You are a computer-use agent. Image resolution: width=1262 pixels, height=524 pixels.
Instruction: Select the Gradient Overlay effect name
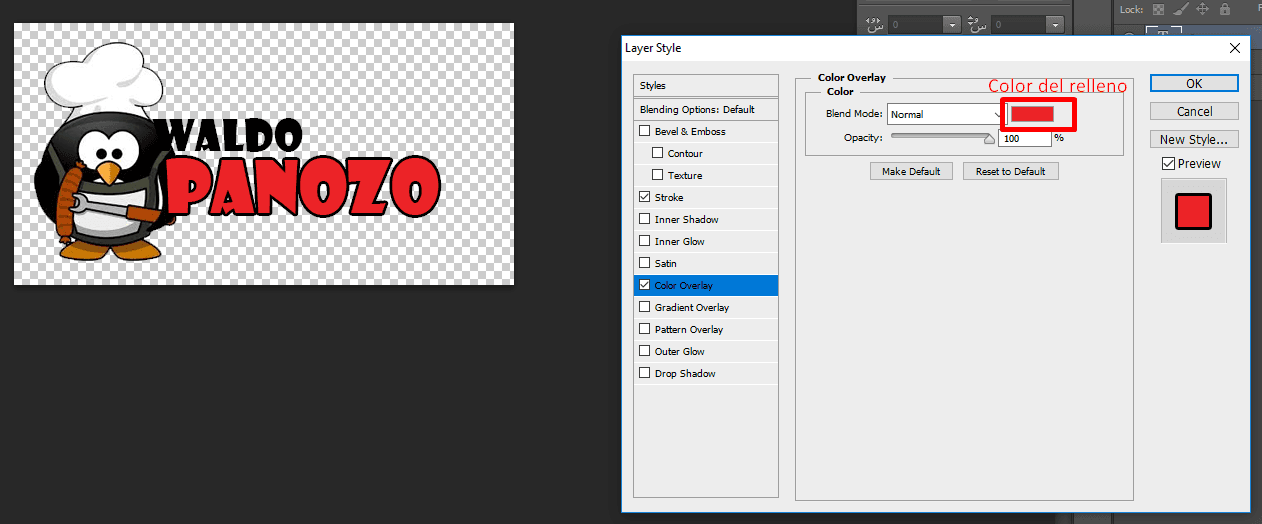click(692, 307)
